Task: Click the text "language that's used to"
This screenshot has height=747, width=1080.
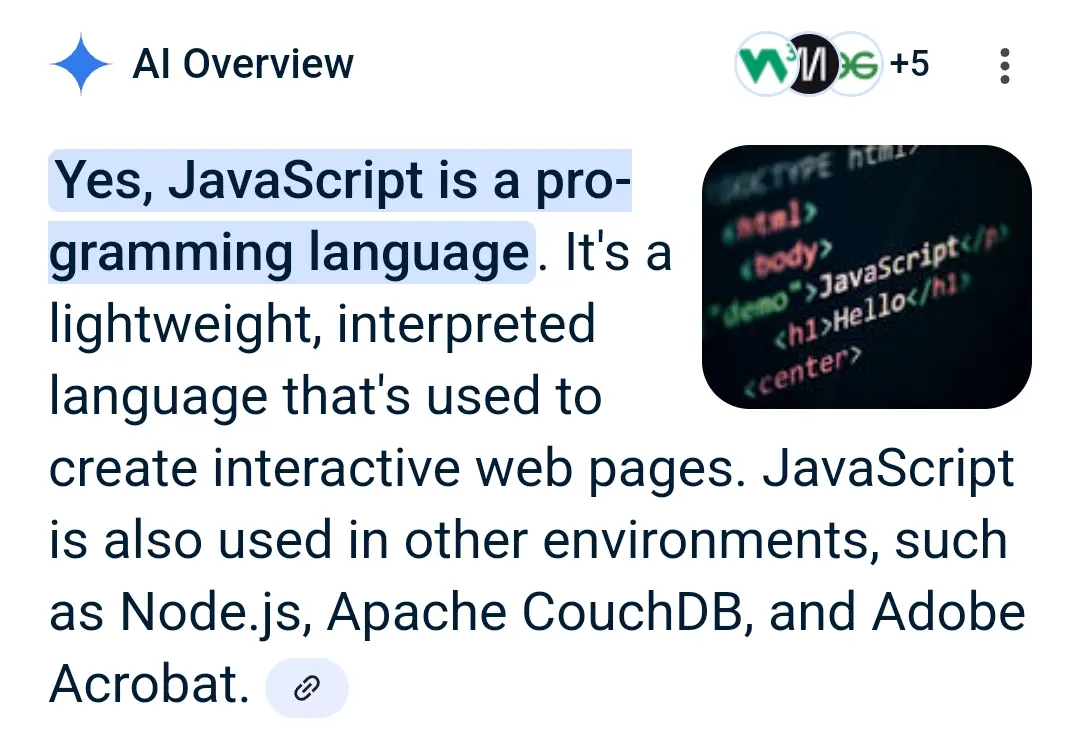Action: pos(326,397)
